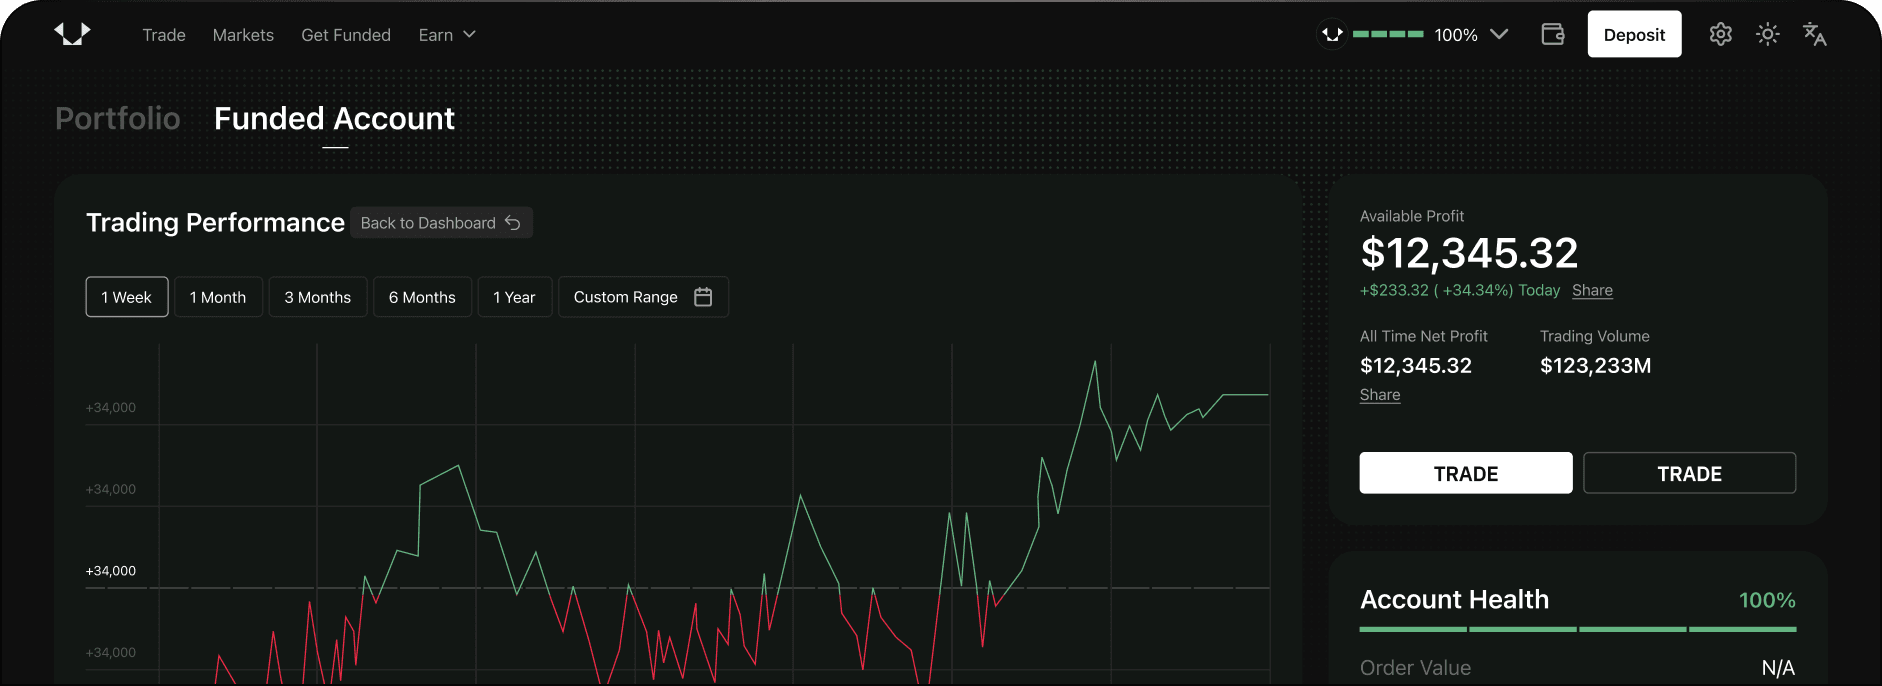
Task: Click the $12,345.32 Available Profit value
Action: [1469, 253]
